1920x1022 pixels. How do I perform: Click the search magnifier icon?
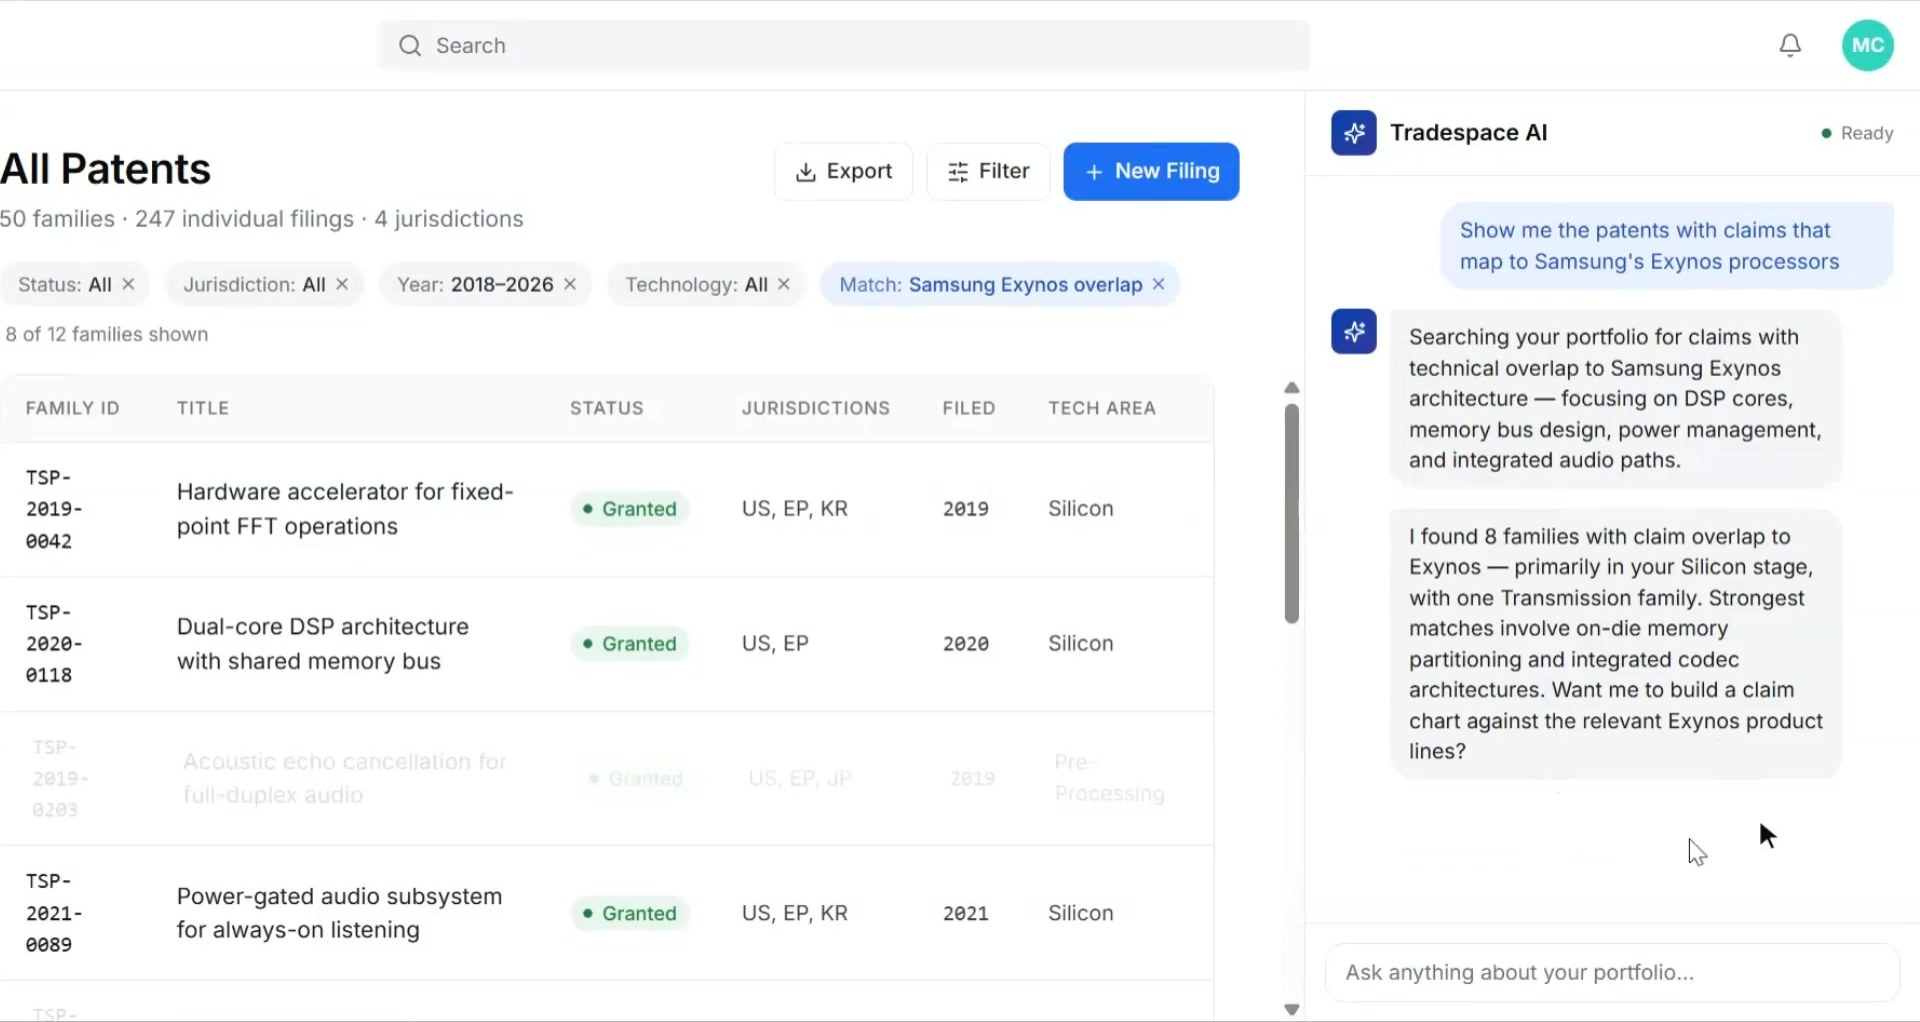[x=410, y=45]
